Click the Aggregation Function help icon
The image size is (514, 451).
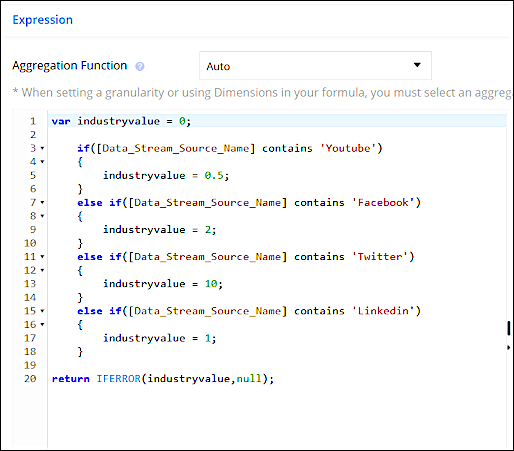(140, 66)
